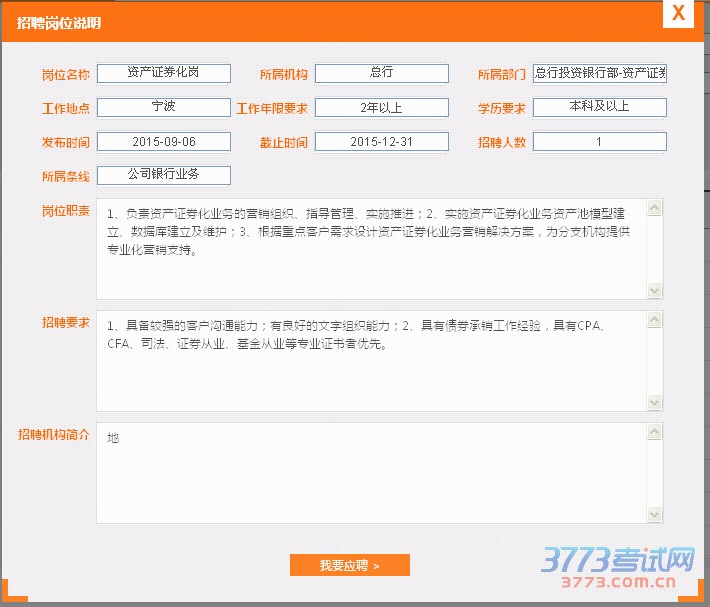Click the 工作年限要求 field showing 2年以上
The height and width of the screenshot is (607, 710).
click(381, 107)
